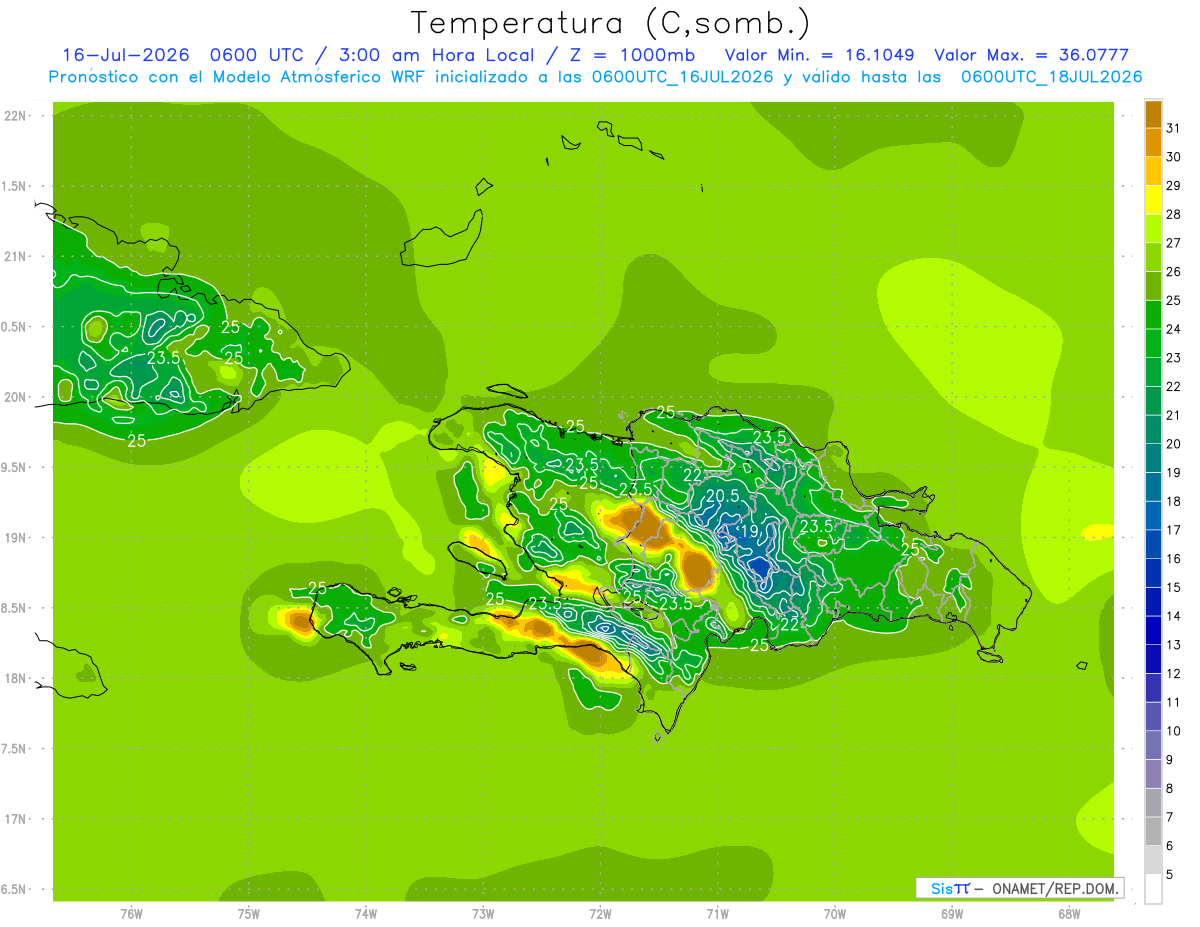Screen dimensions: 1200x927
Task: Click the title 'Temperatura (C,somb.)'
Action: pyautogui.click(x=610, y=23)
